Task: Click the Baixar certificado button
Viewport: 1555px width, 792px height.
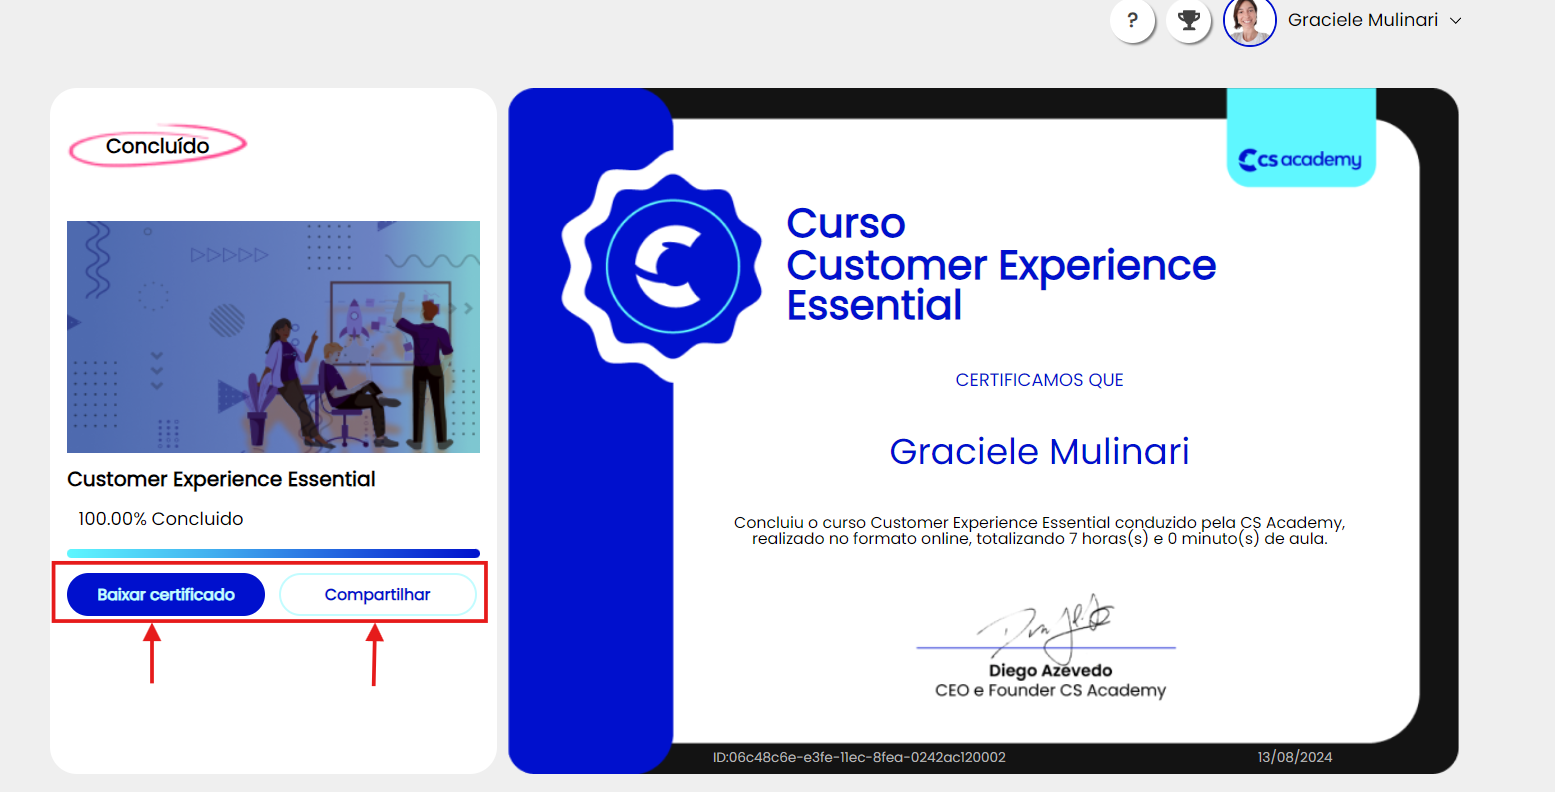Action: coord(166,594)
